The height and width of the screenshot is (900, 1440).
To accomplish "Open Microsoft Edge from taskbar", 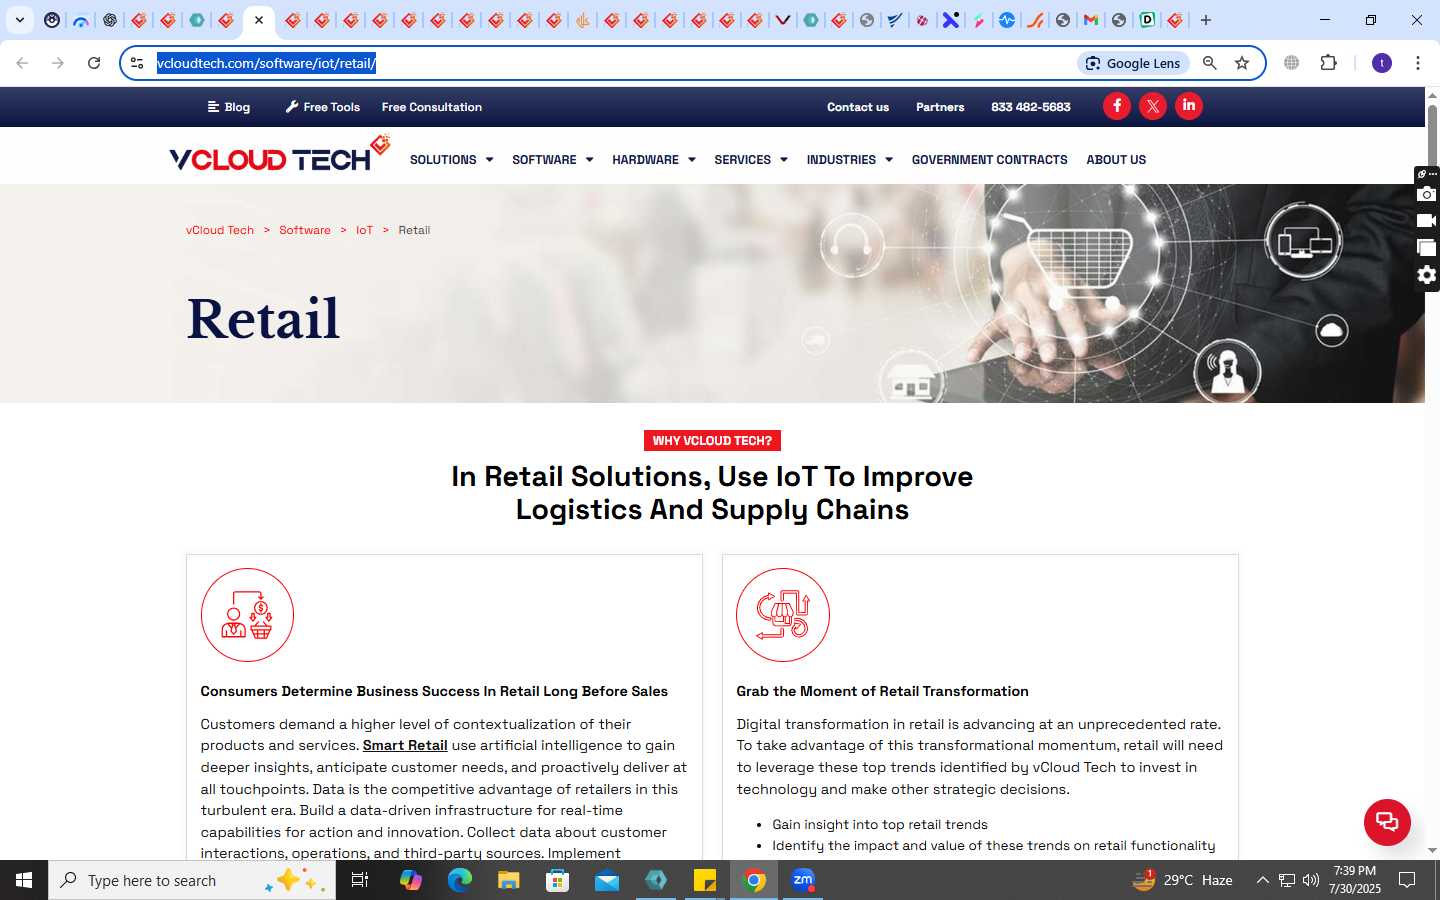I will [x=460, y=880].
